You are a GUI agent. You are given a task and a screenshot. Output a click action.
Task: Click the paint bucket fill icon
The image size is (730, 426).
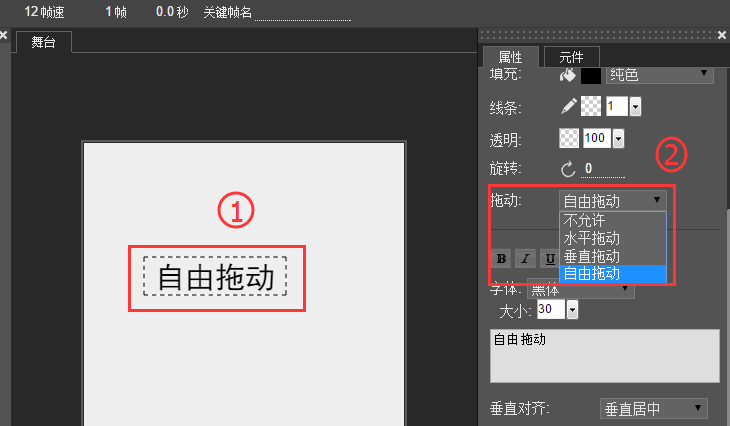[x=568, y=75]
